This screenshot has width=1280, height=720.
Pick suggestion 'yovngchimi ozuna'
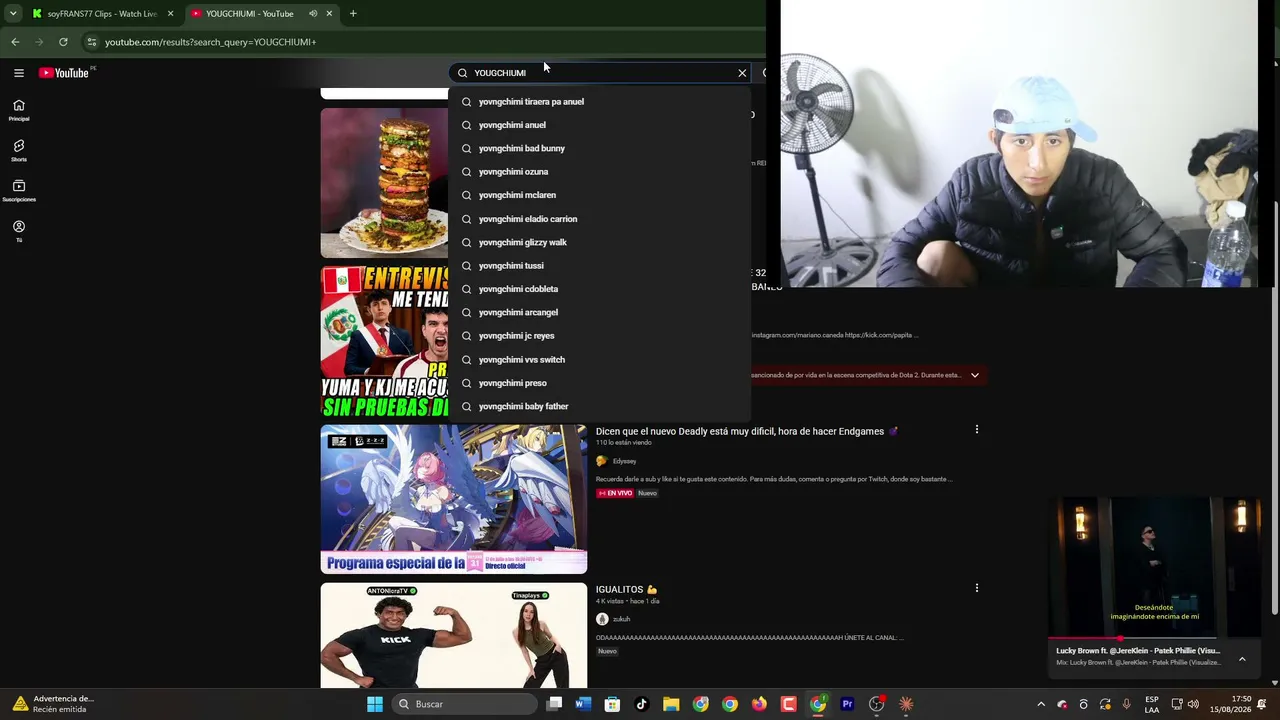[600, 172]
